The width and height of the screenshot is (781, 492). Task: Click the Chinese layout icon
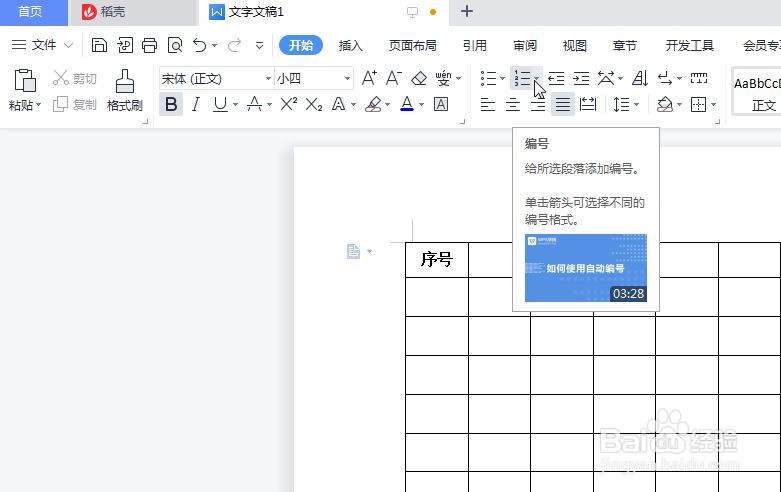[x=606, y=78]
